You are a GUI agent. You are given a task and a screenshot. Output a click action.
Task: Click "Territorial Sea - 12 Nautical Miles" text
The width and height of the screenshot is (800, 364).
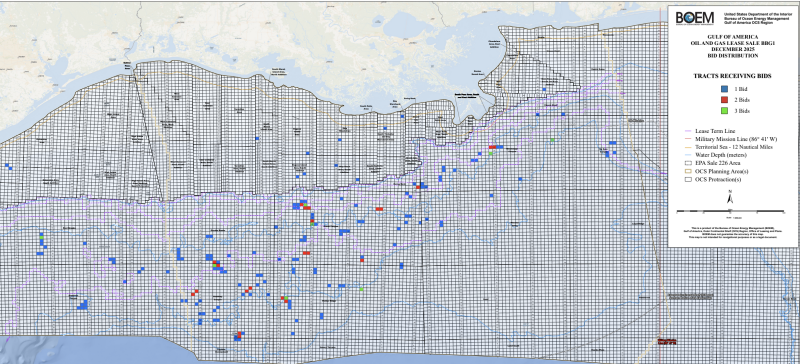[734, 147]
